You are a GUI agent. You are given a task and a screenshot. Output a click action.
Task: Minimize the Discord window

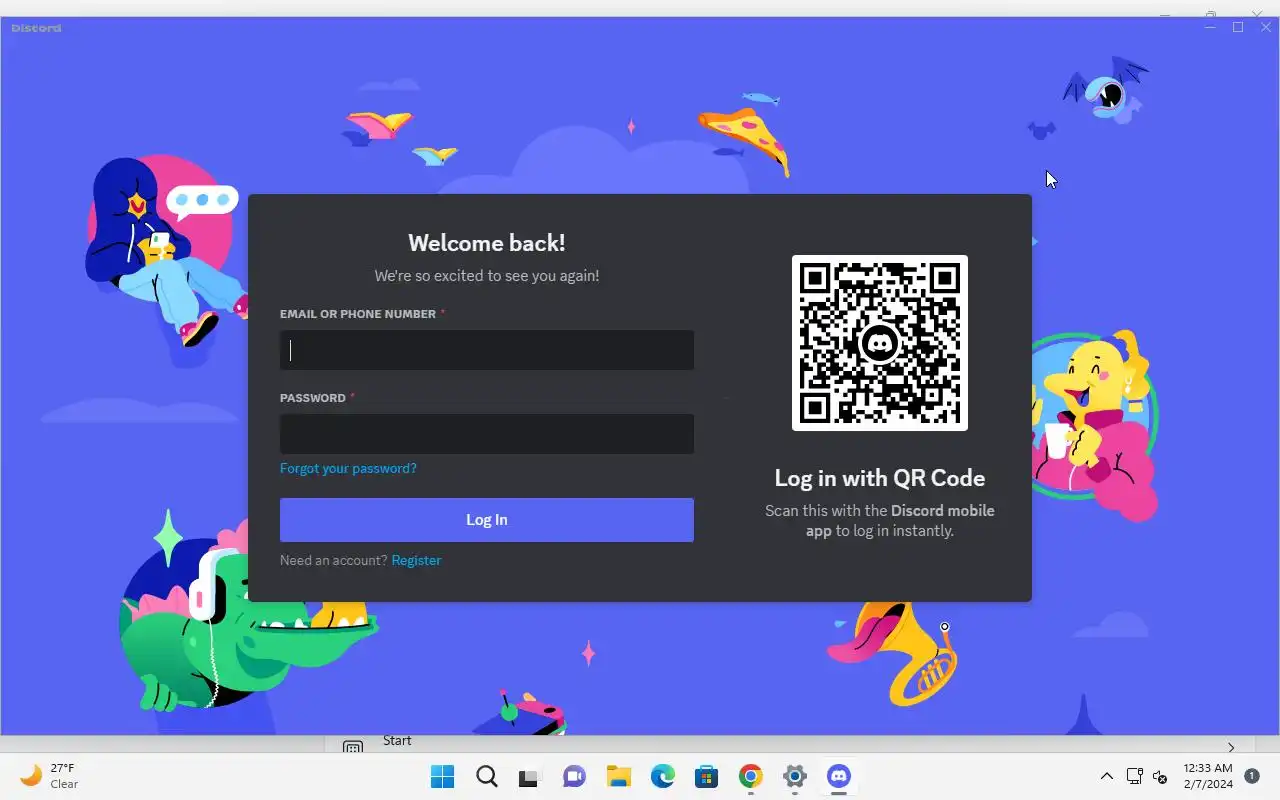(x=1212, y=27)
